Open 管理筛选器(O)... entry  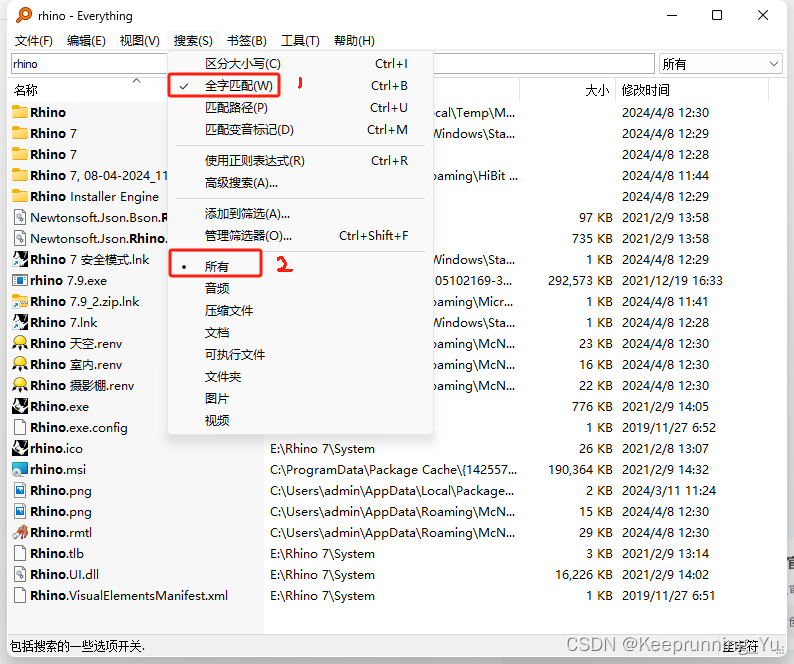coord(300,236)
